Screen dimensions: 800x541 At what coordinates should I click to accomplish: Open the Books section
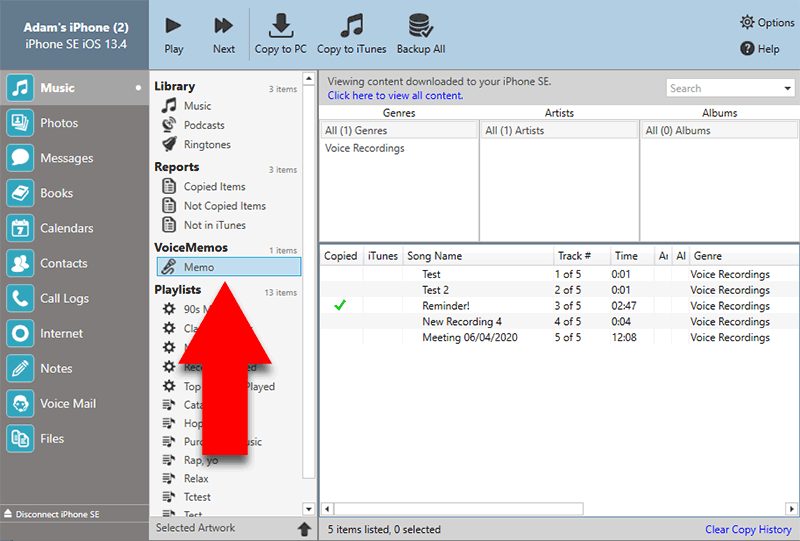click(74, 193)
